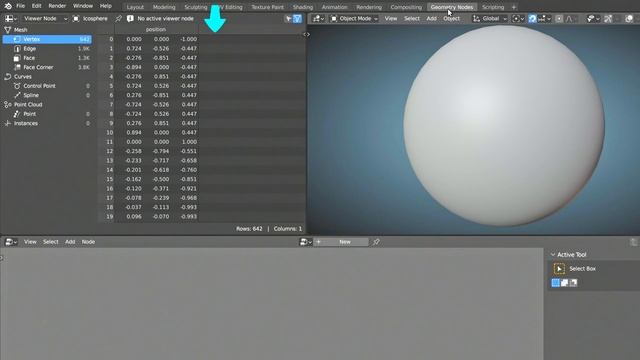Switch to the Layout workspace tab

pyautogui.click(x=135, y=7)
